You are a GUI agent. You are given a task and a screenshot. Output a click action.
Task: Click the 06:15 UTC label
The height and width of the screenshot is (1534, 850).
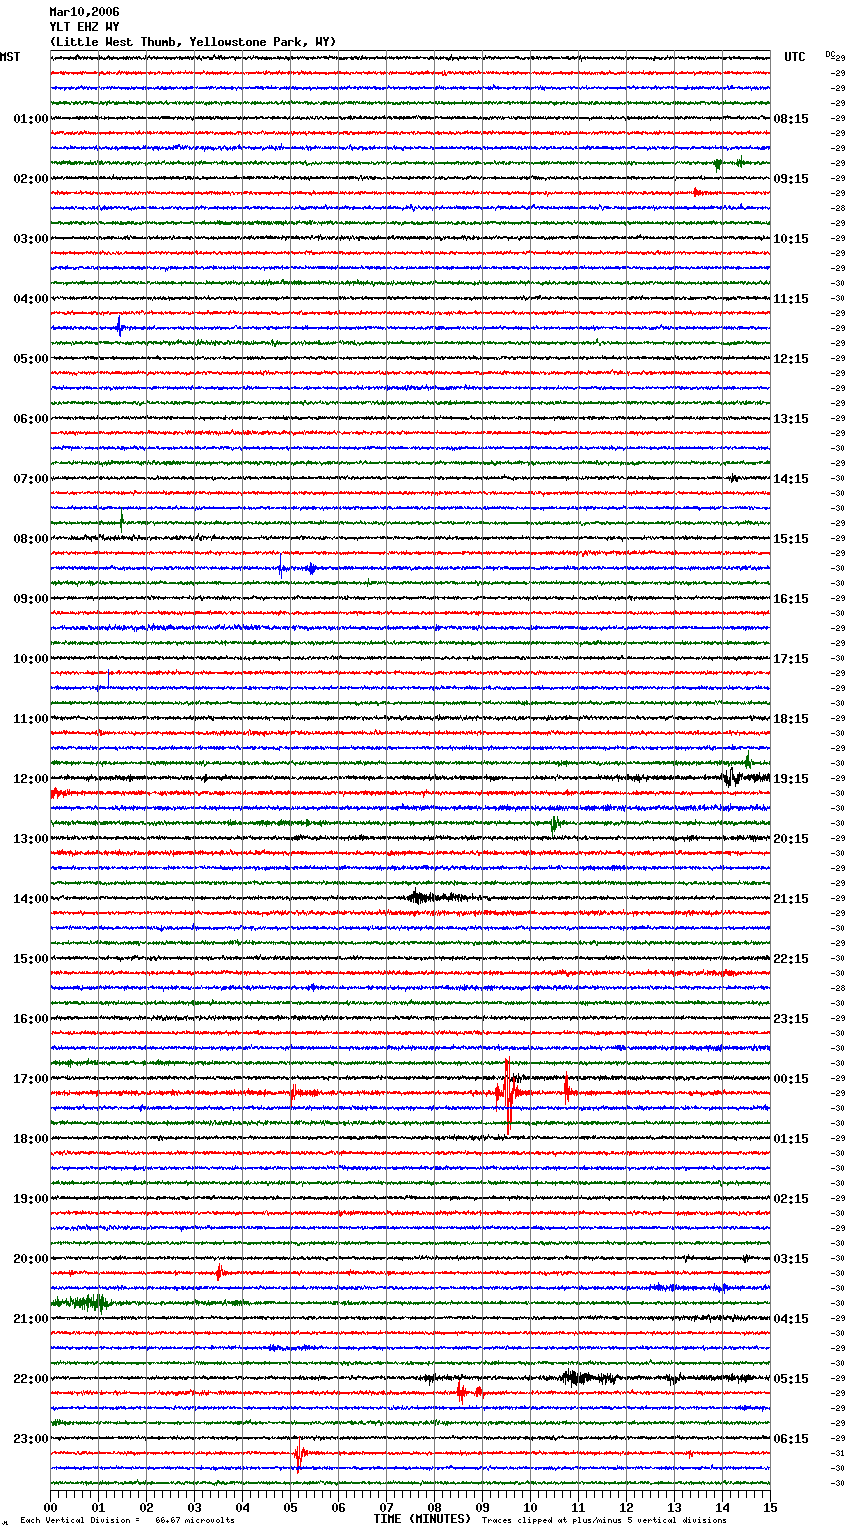point(791,1439)
